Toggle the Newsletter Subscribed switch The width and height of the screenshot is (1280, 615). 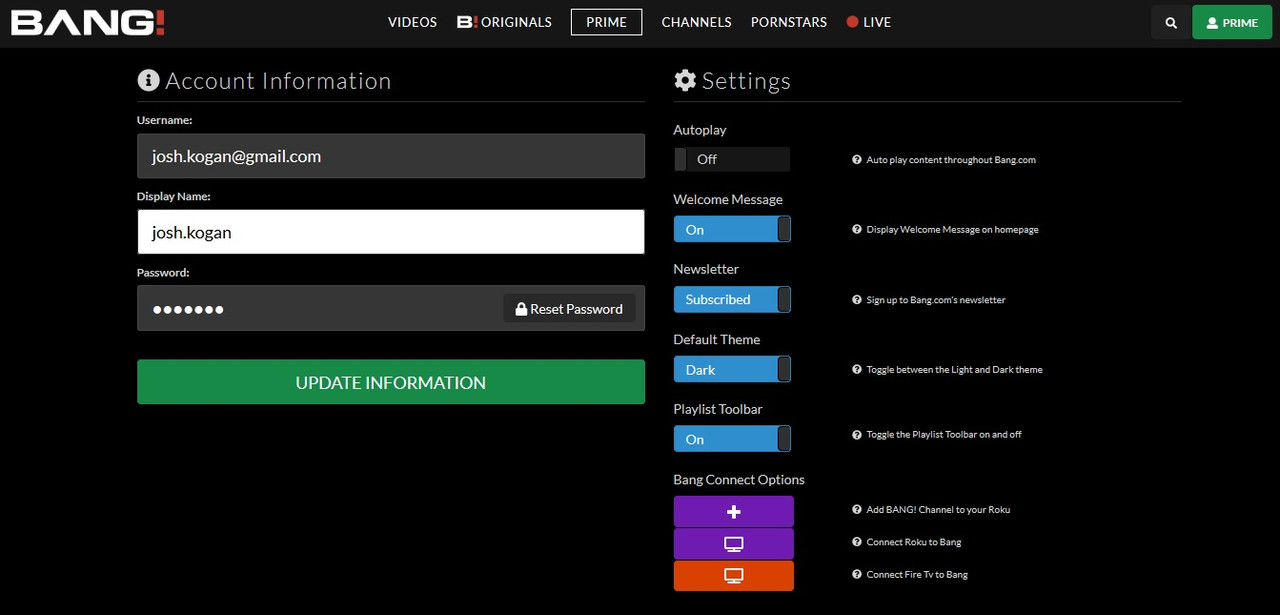(732, 299)
